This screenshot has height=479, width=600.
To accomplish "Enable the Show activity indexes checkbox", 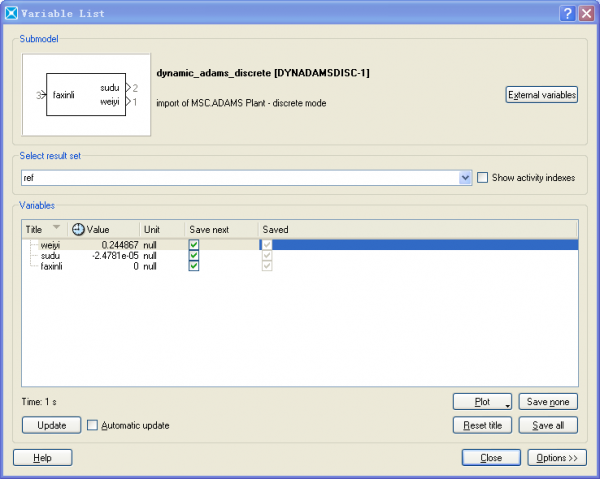I will (x=483, y=177).
